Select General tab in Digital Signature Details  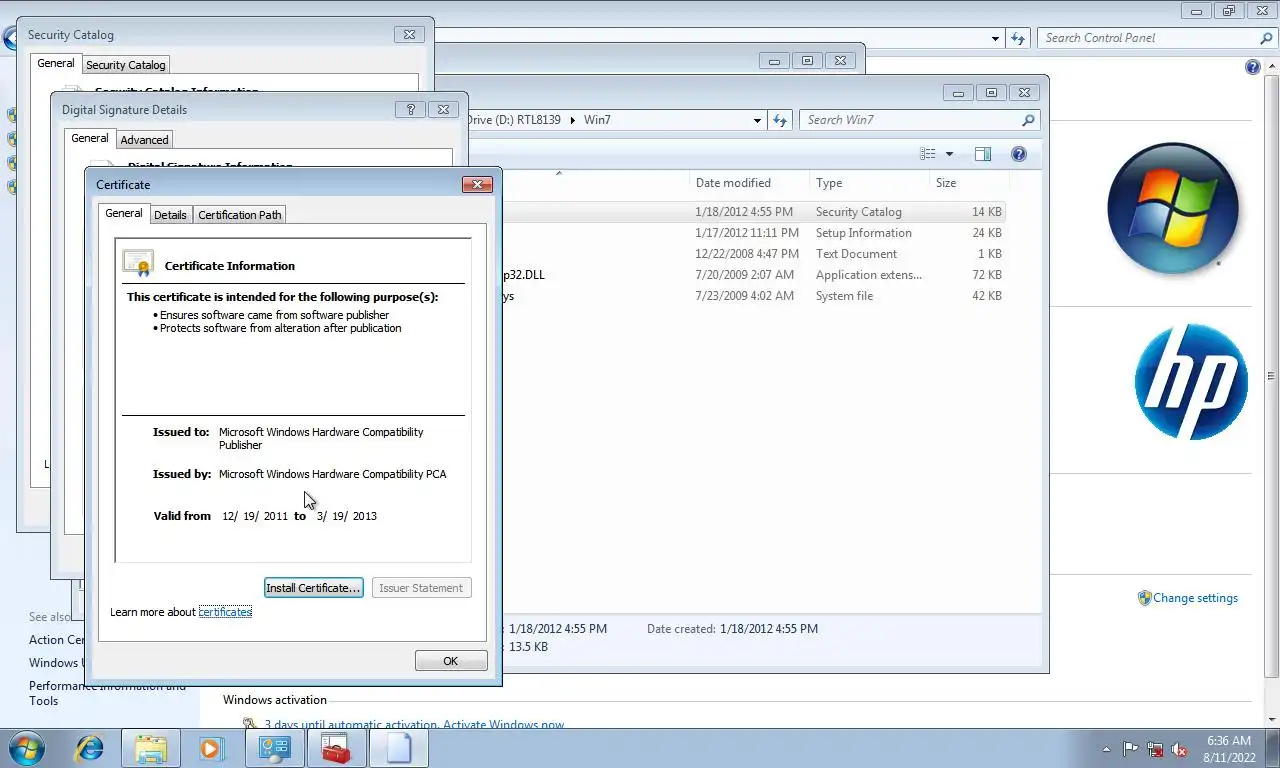coord(90,138)
